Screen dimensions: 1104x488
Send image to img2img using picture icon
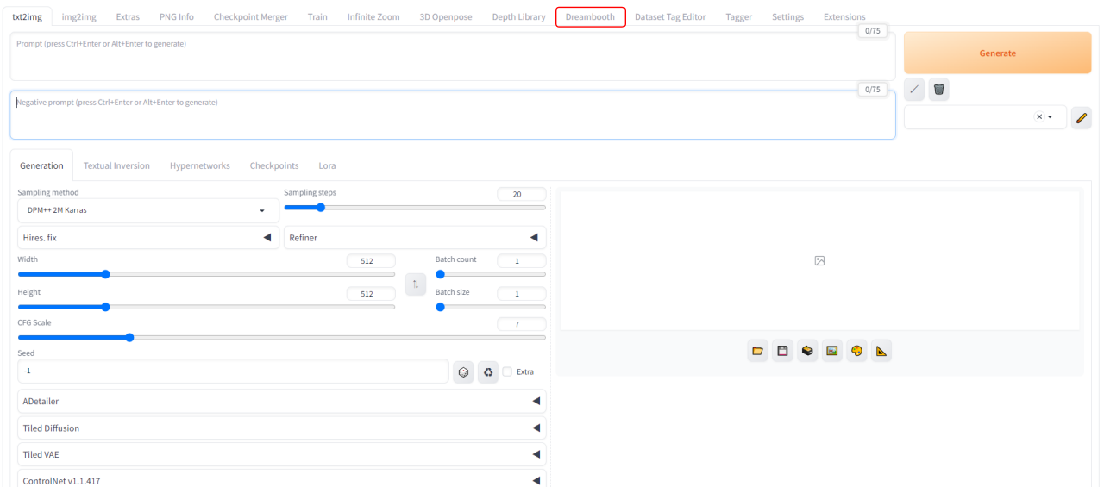[832, 351]
